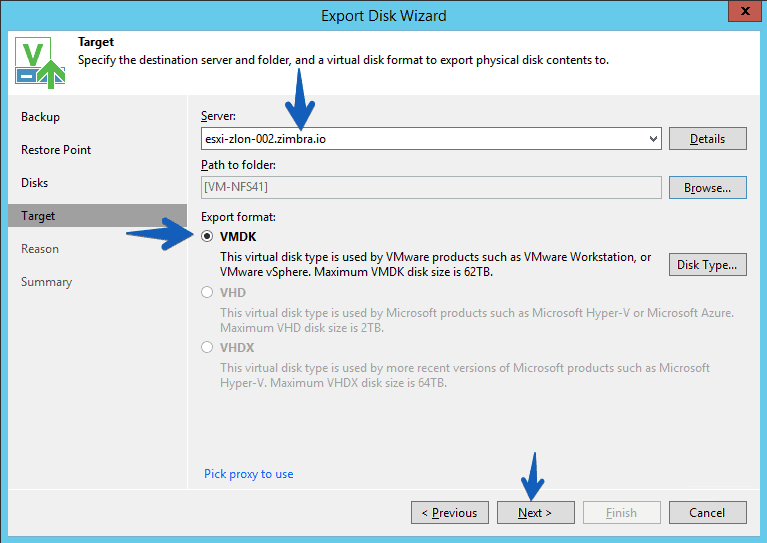Open the Backup wizard step
Image resolution: width=767 pixels, height=543 pixels.
[x=40, y=117]
